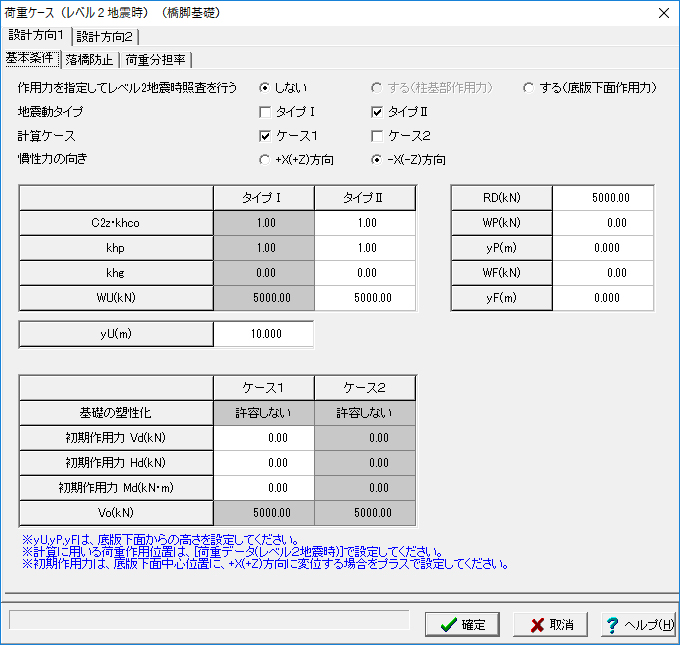Screen dimensions: 680x645
Task: Click WU(kN) タイプⅠ grayed cell
Action: tap(264, 298)
